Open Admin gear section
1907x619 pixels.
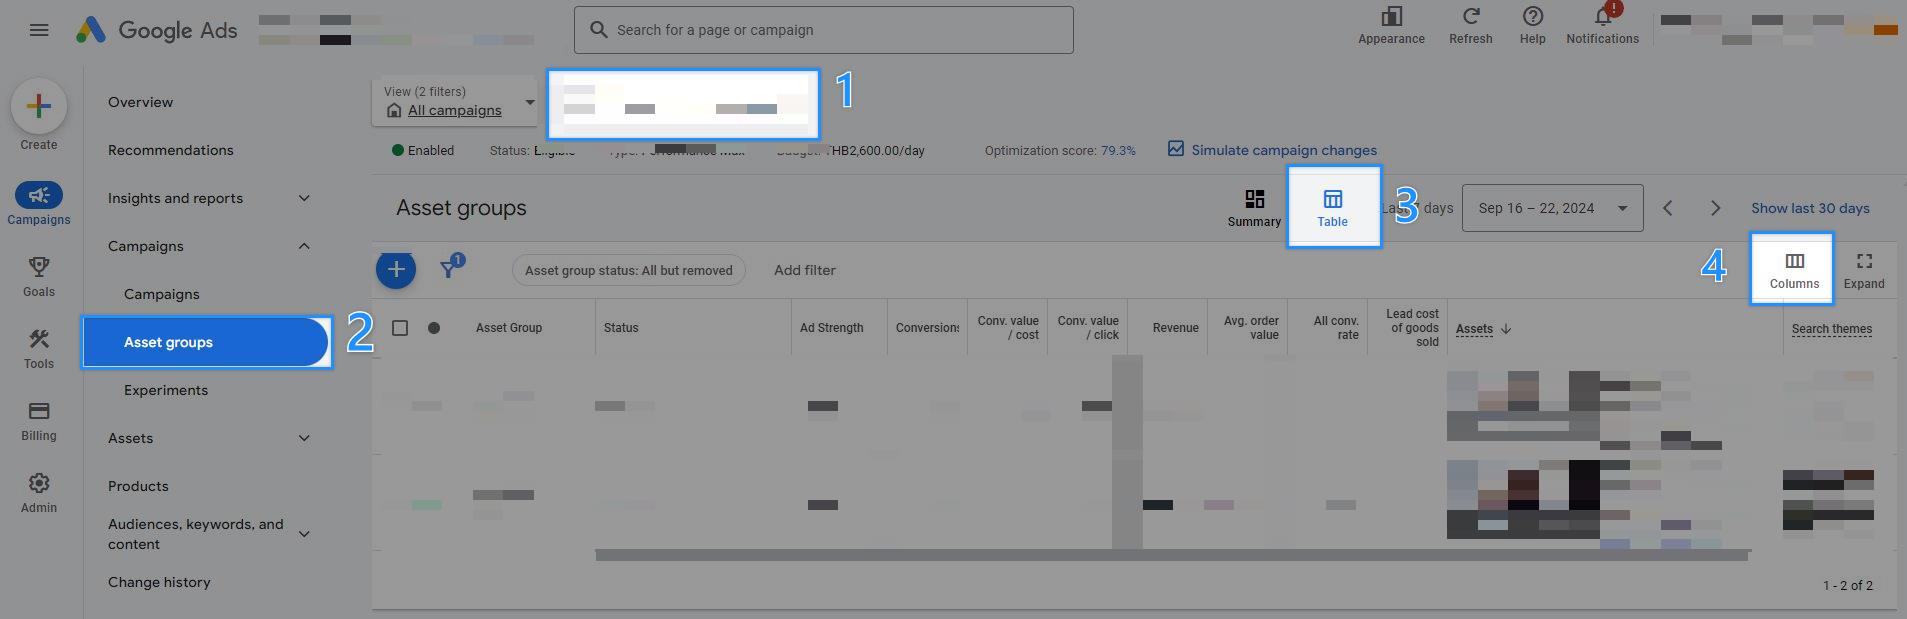coord(39,492)
